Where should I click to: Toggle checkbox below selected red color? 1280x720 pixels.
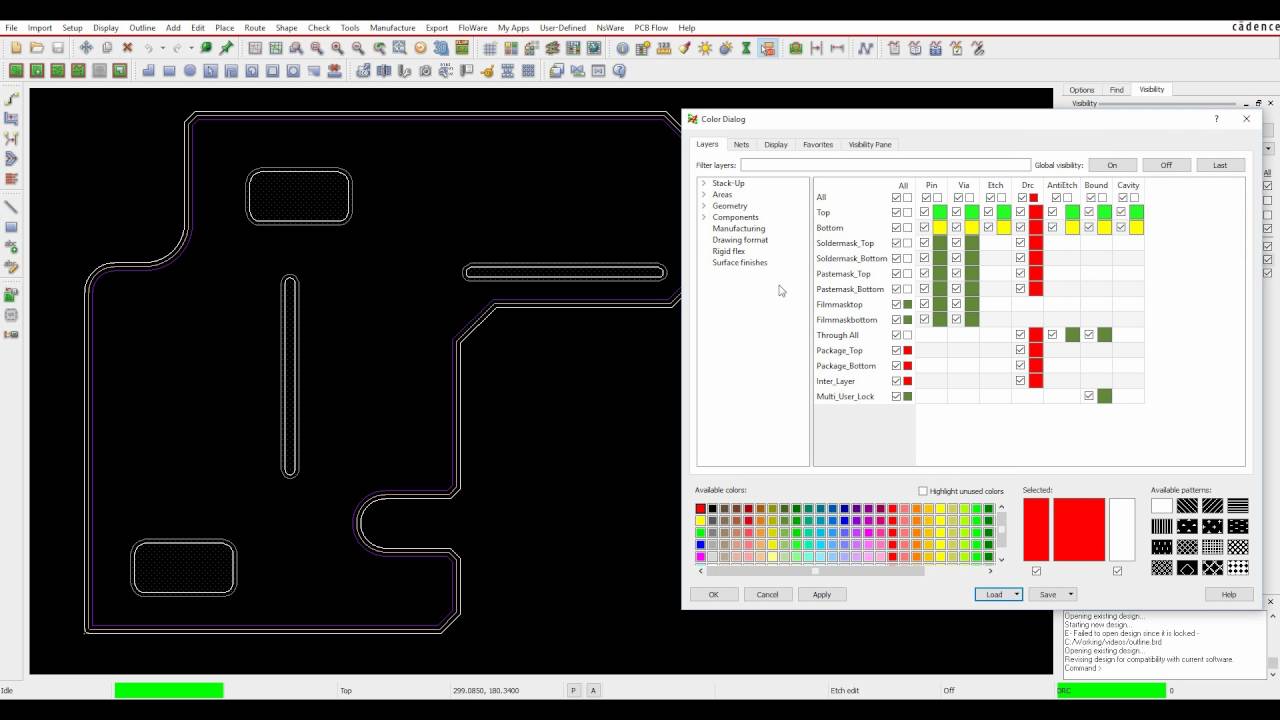[1036, 571]
